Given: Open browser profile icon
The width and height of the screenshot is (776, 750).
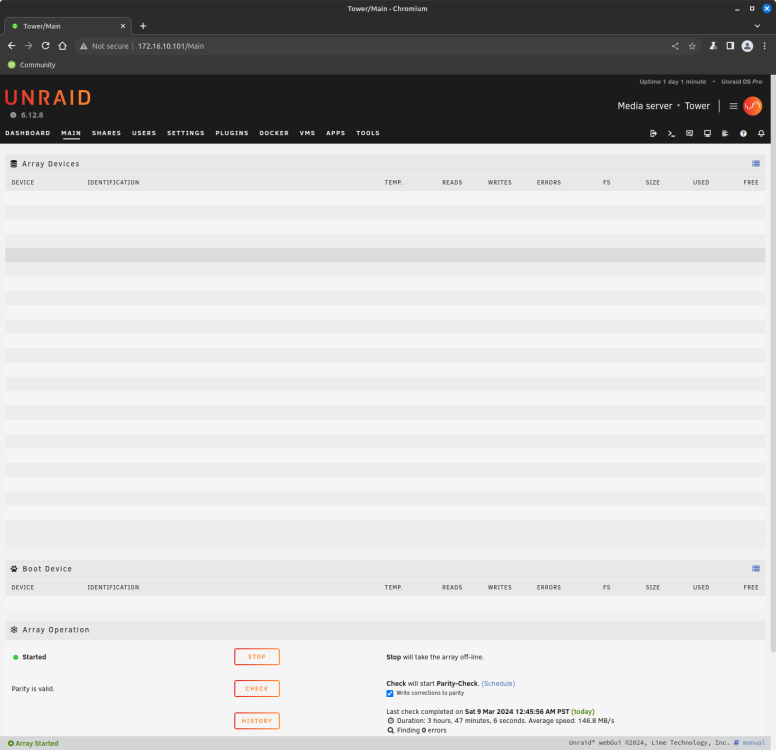Looking at the screenshot, I should point(747,46).
